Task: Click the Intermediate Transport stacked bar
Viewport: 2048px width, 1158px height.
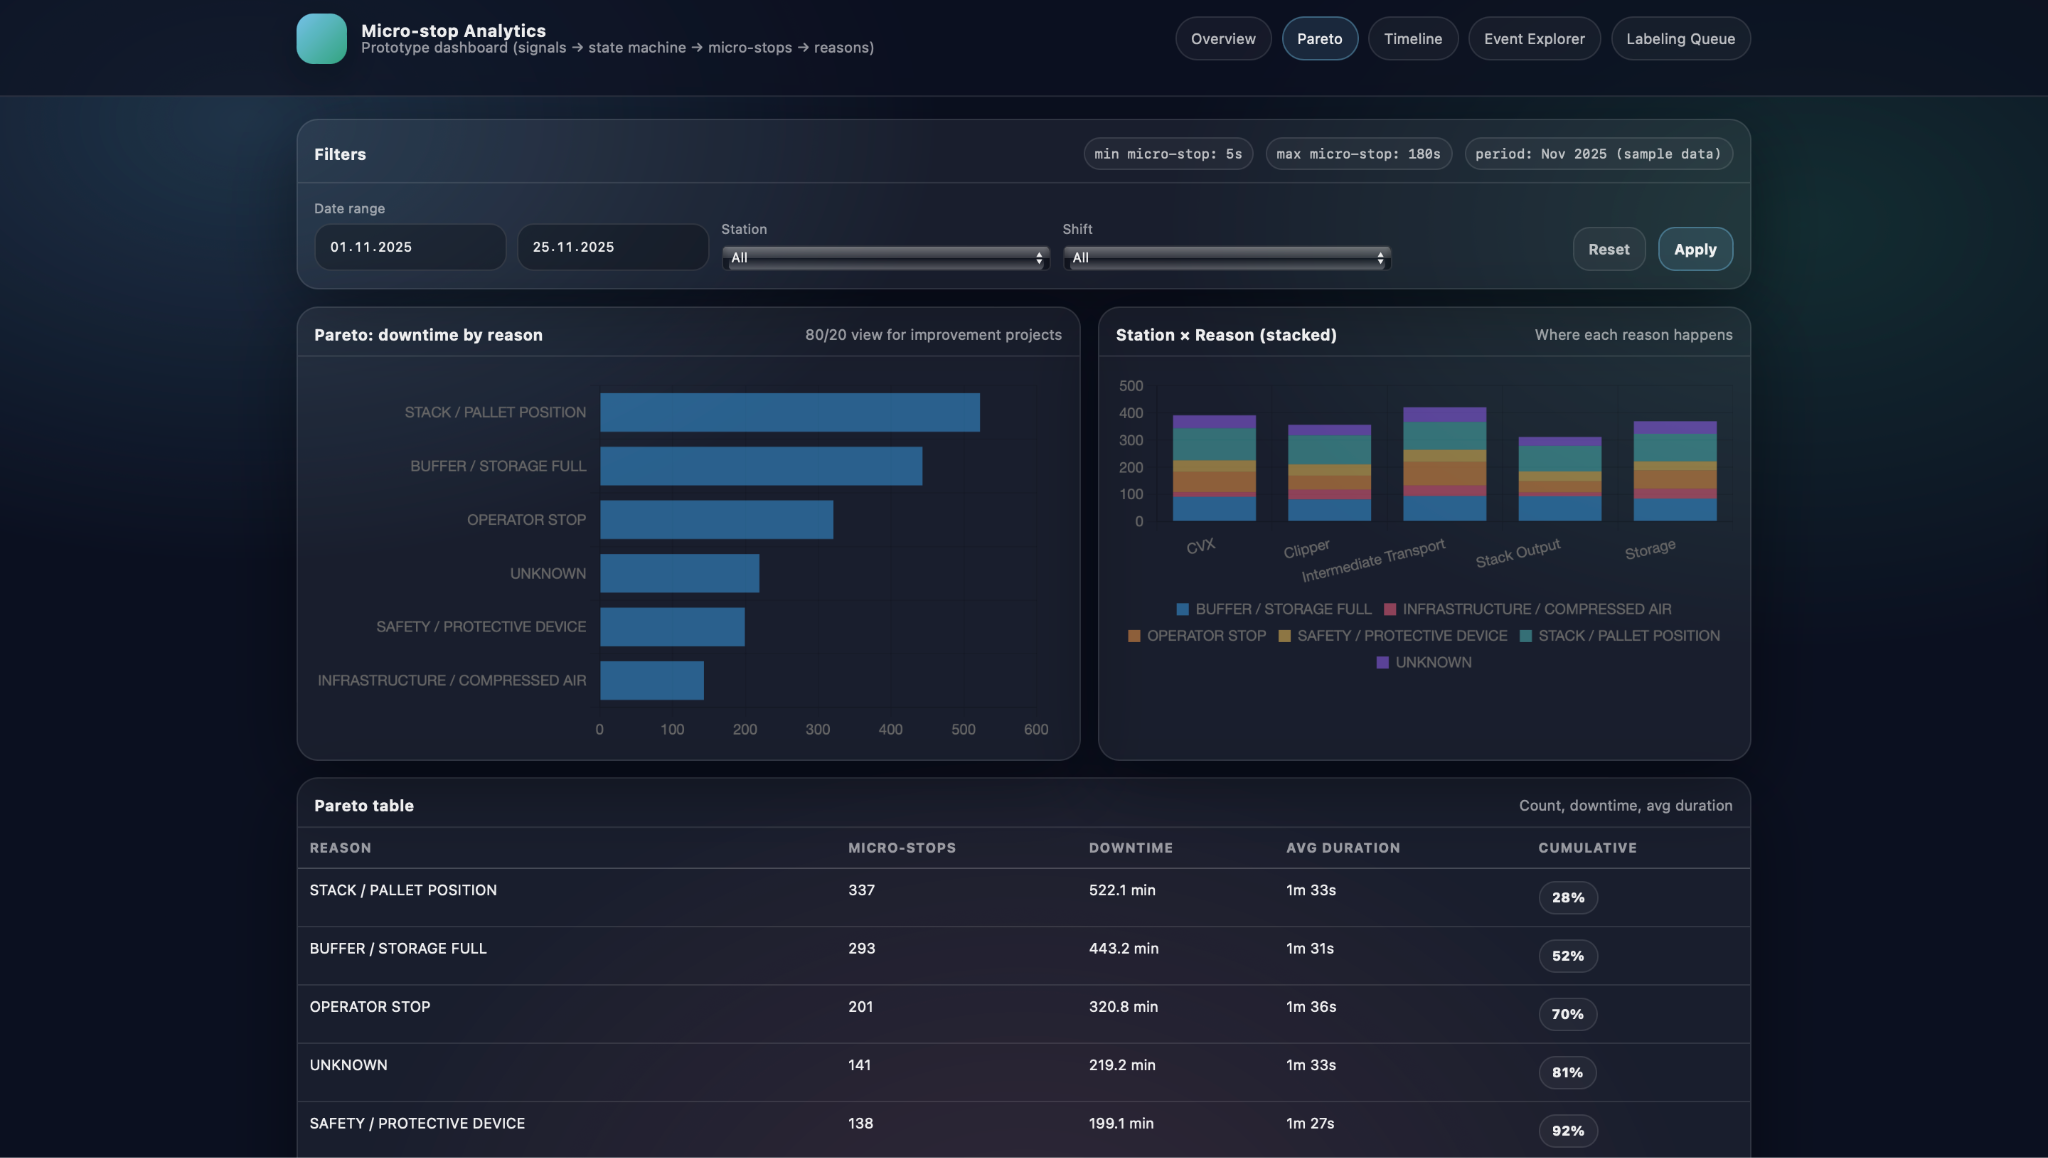Action: coord(1444,465)
